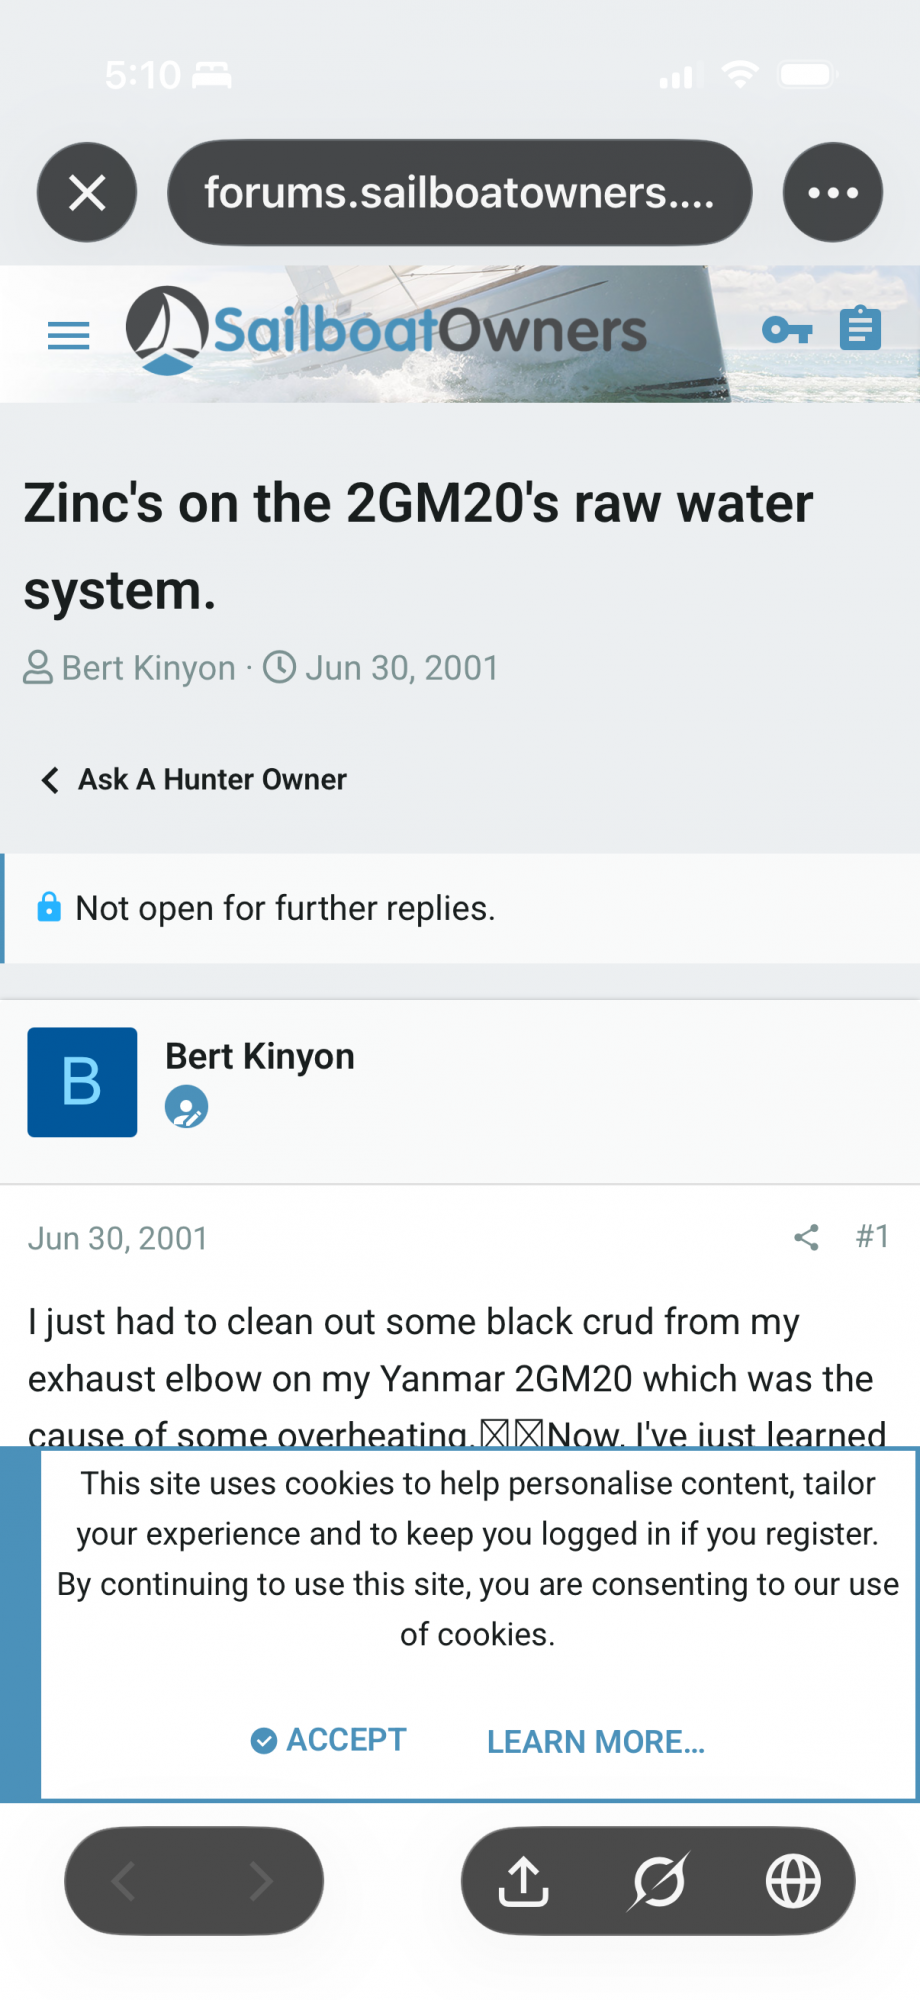Open the globe browser icon

pos(793,1881)
